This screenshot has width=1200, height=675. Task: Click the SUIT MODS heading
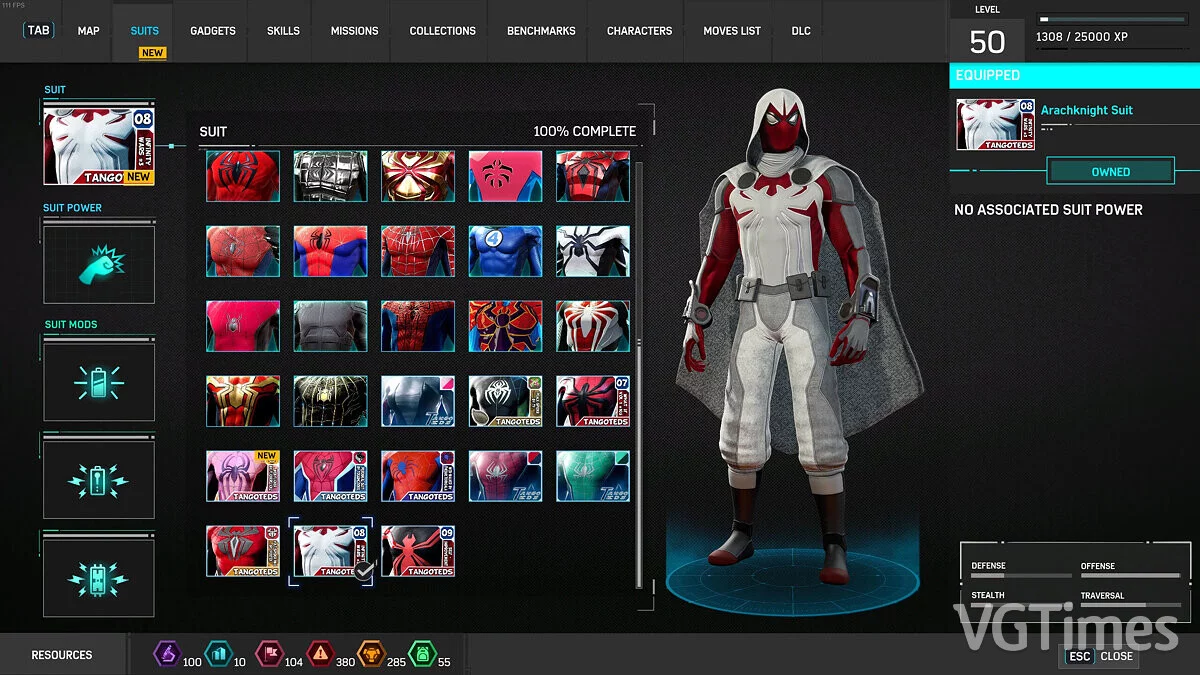pos(71,325)
